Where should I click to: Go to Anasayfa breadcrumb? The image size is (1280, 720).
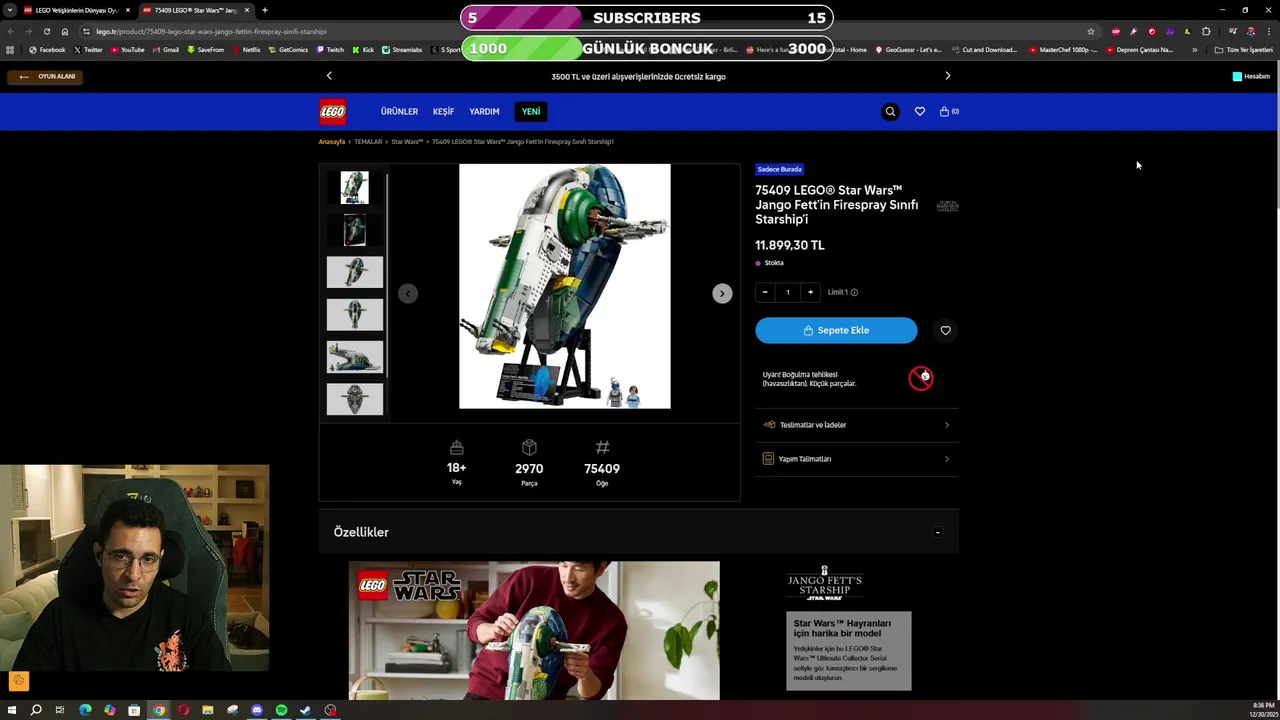click(332, 141)
